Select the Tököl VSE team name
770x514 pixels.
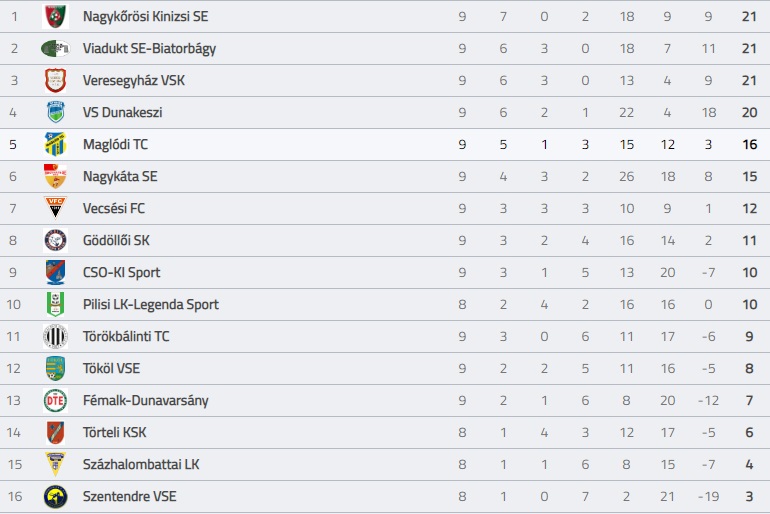click(x=111, y=368)
